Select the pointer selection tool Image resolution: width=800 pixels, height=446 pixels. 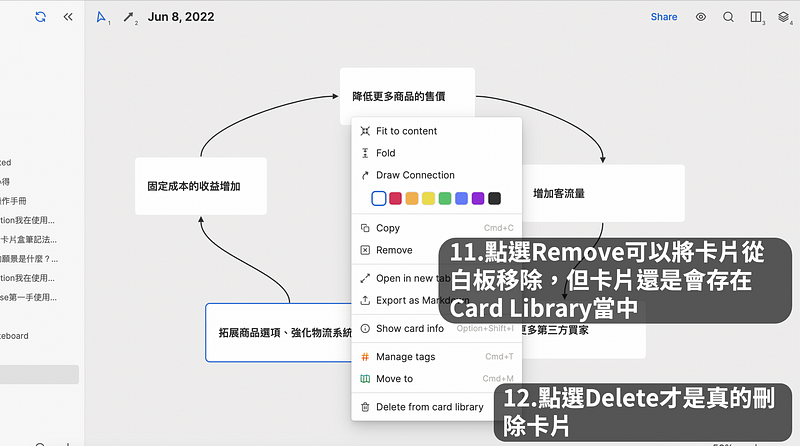(x=102, y=17)
